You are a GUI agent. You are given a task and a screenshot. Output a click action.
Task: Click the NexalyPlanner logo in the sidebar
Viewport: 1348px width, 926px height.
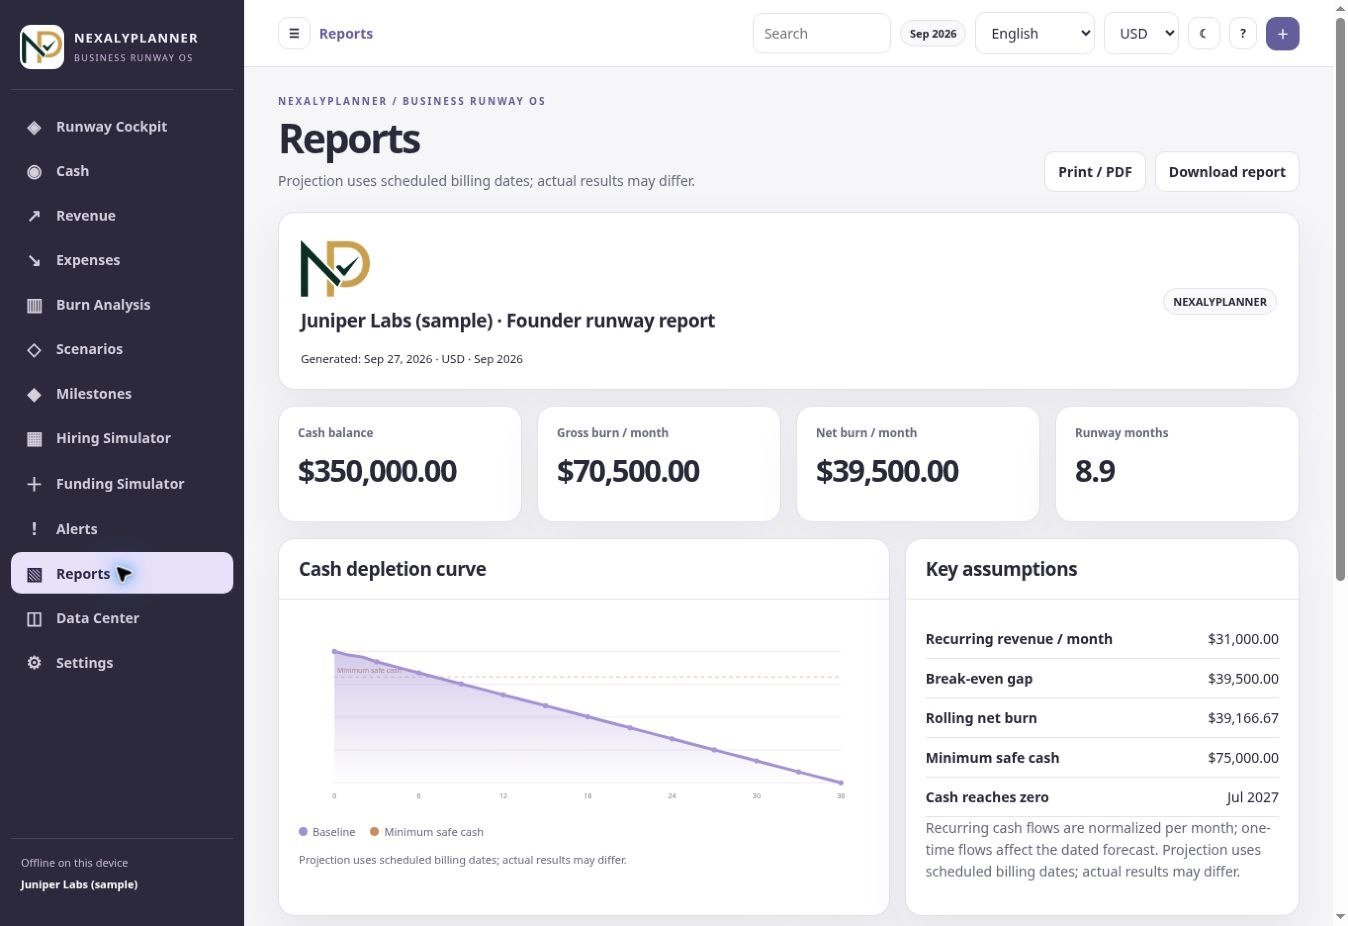[x=42, y=47]
